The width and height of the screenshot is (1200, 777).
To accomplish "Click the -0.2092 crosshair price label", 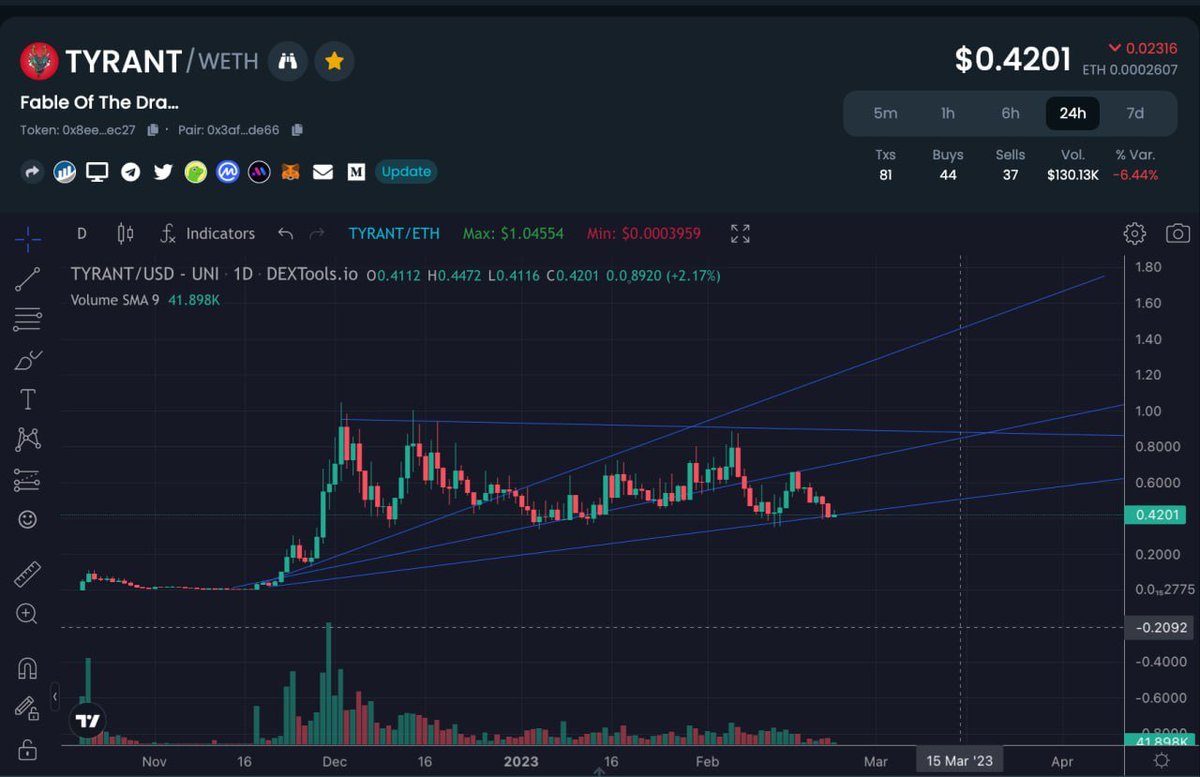I will pyautogui.click(x=1159, y=628).
